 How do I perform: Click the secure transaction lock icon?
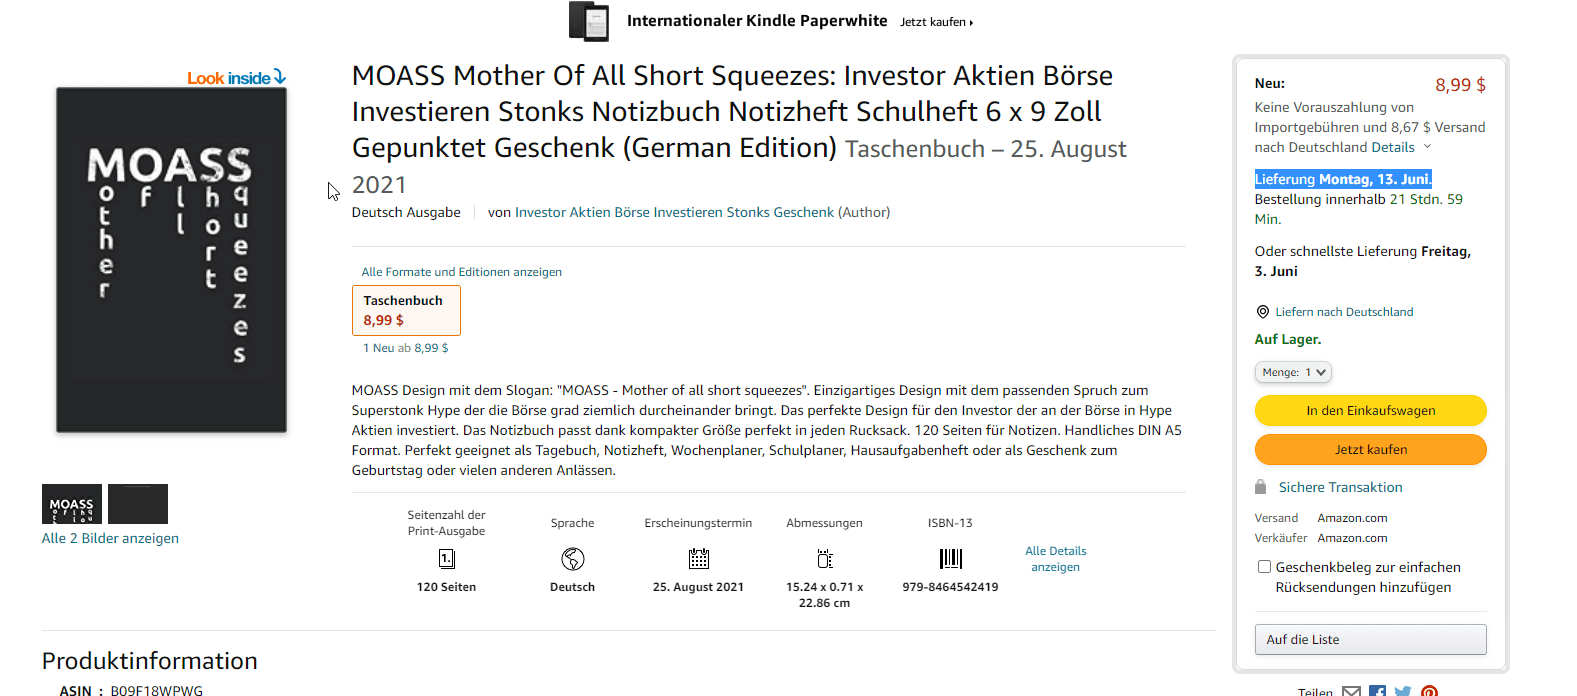click(1261, 487)
